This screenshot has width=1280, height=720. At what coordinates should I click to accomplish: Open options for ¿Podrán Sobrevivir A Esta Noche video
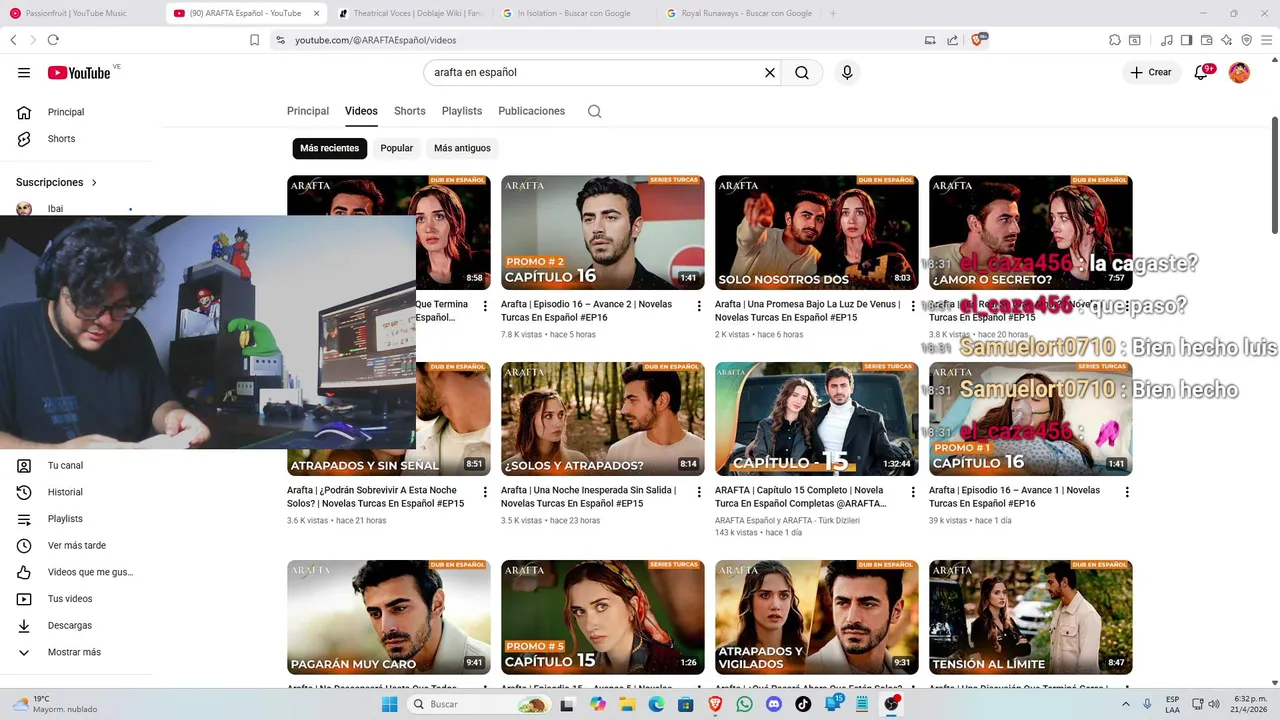coord(485,492)
